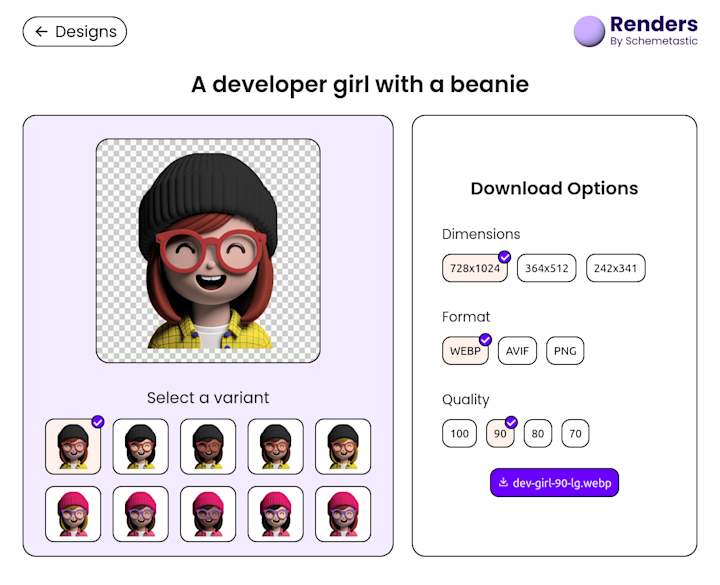Viewport: 720px width, 585px height.
Task: Choose the 242x341 dimension
Action: pyautogui.click(x=615, y=268)
